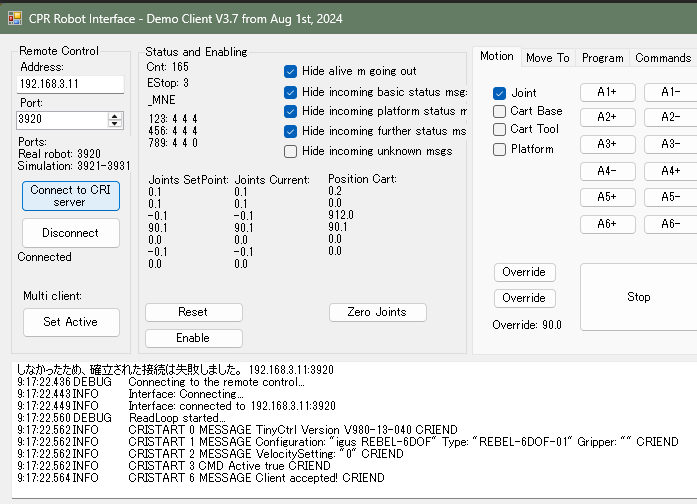The image size is (697, 504).
Task: Click the Address input field
Action: coord(70,84)
